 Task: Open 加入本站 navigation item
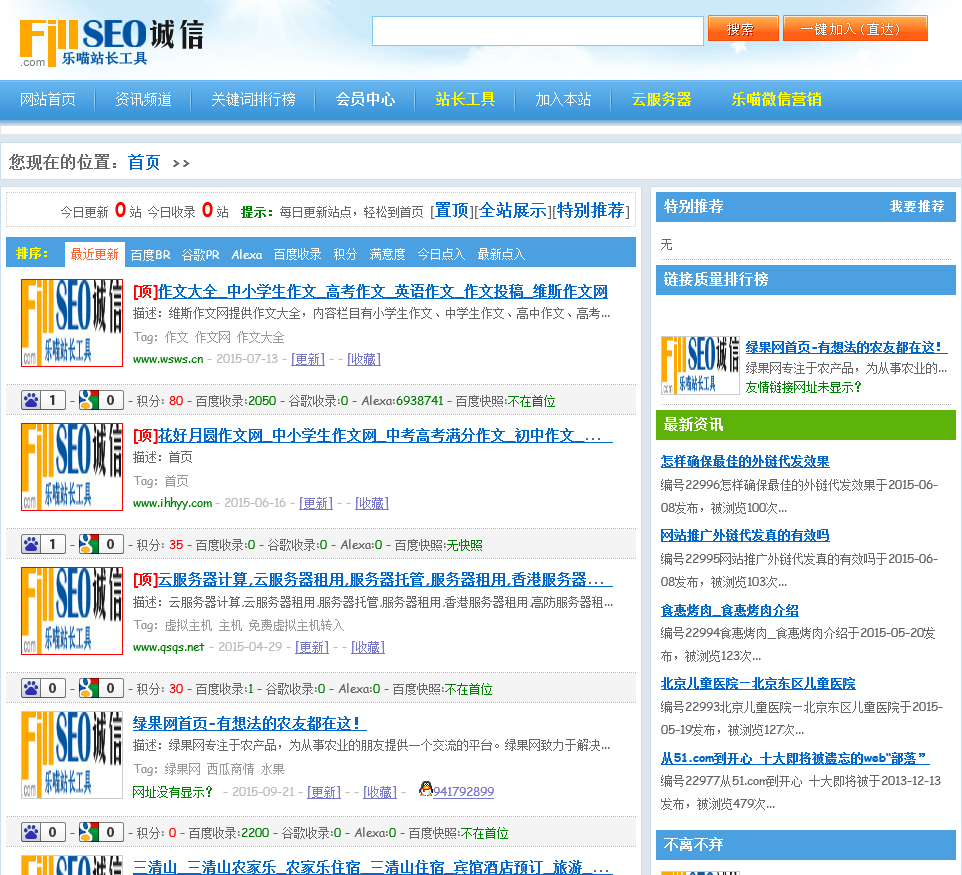563,99
